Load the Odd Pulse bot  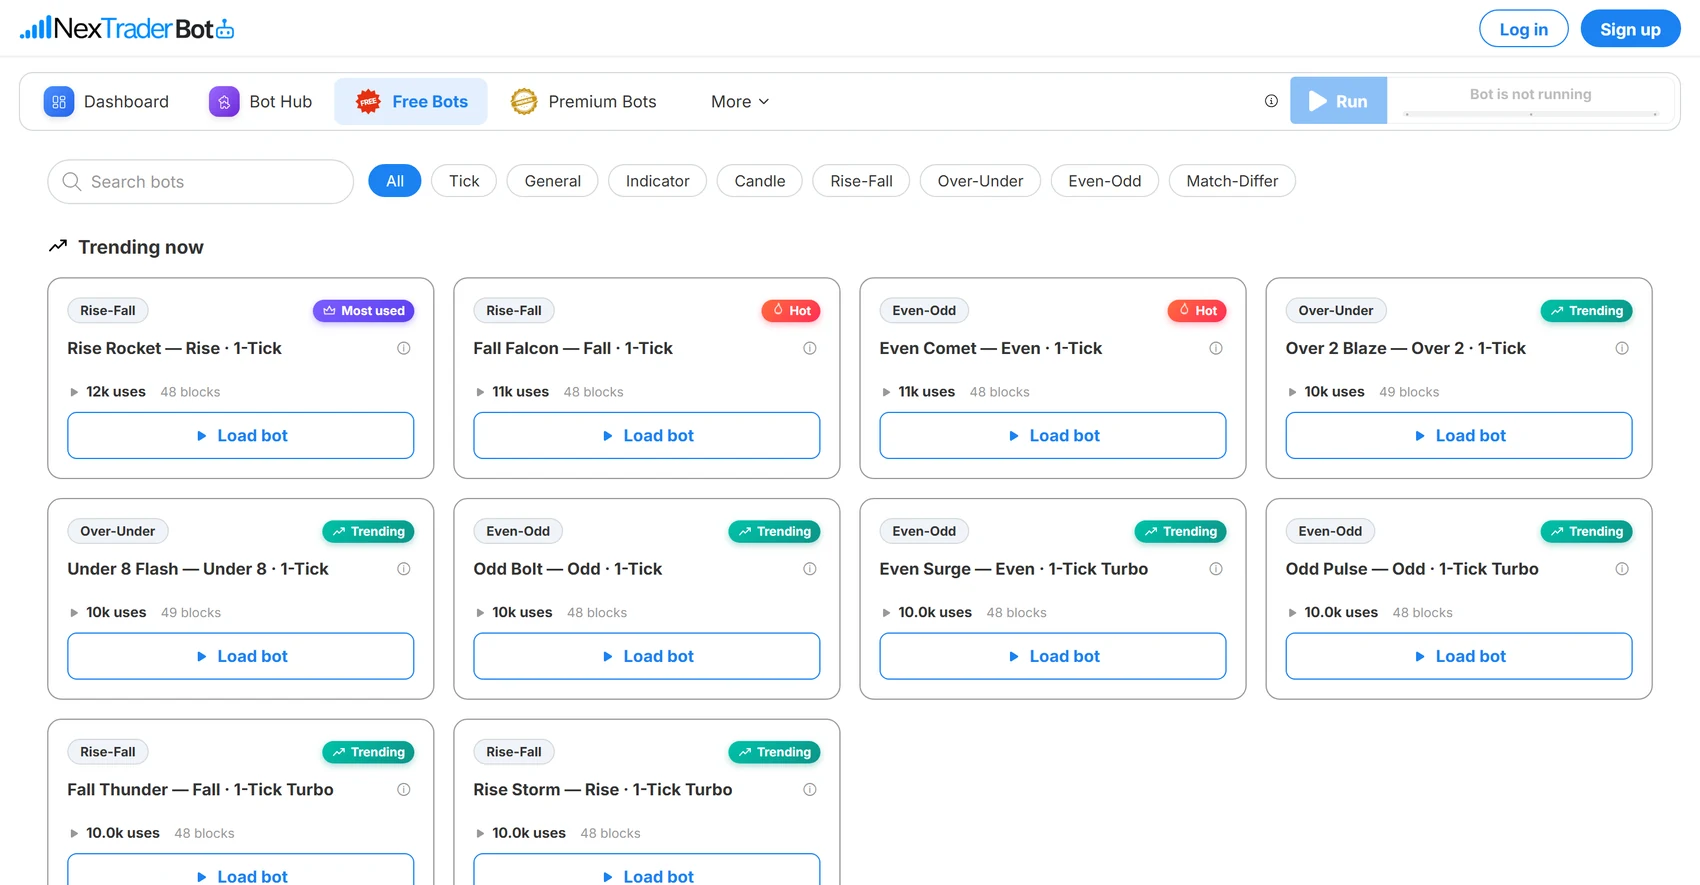point(1459,656)
